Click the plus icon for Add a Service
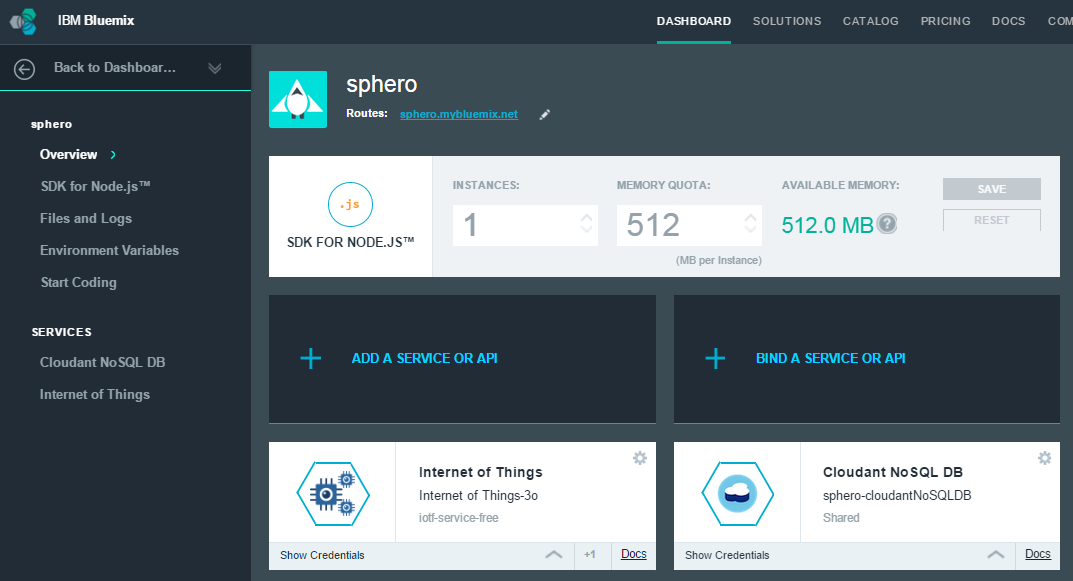This screenshot has width=1073, height=581. (x=311, y=358)
